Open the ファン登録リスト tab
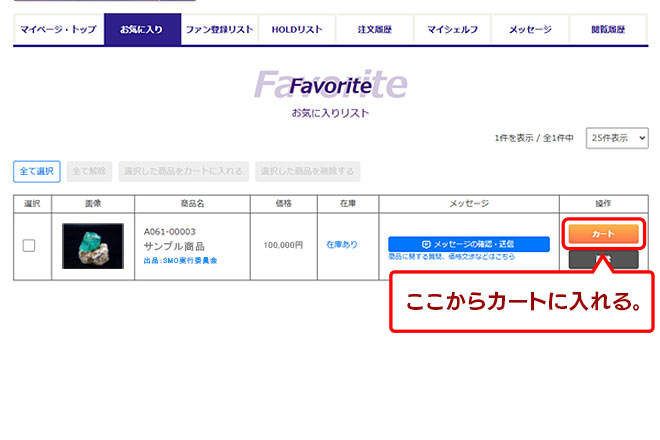This screenshot has width=660, height=440. coord(219,30)
